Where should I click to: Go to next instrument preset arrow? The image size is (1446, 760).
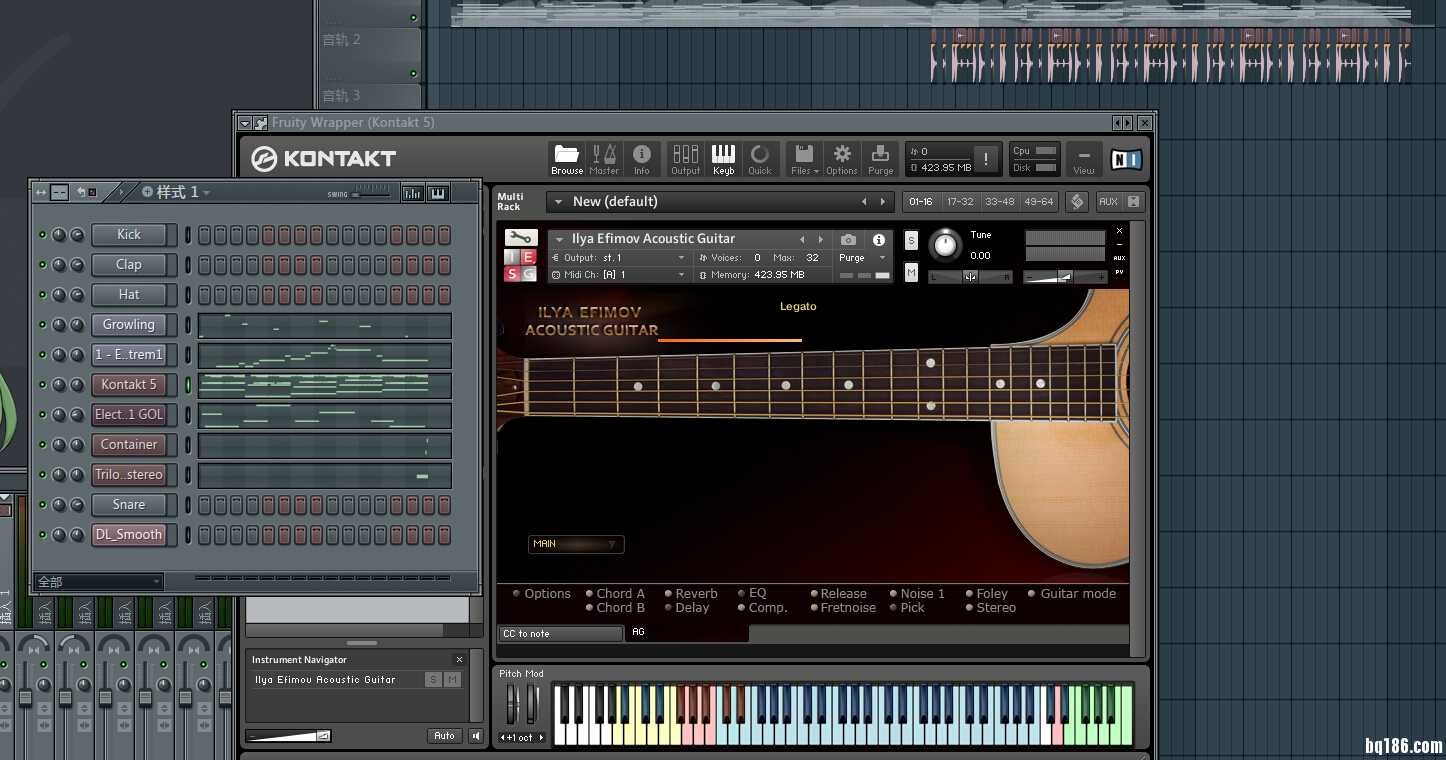tap(820, 240)
